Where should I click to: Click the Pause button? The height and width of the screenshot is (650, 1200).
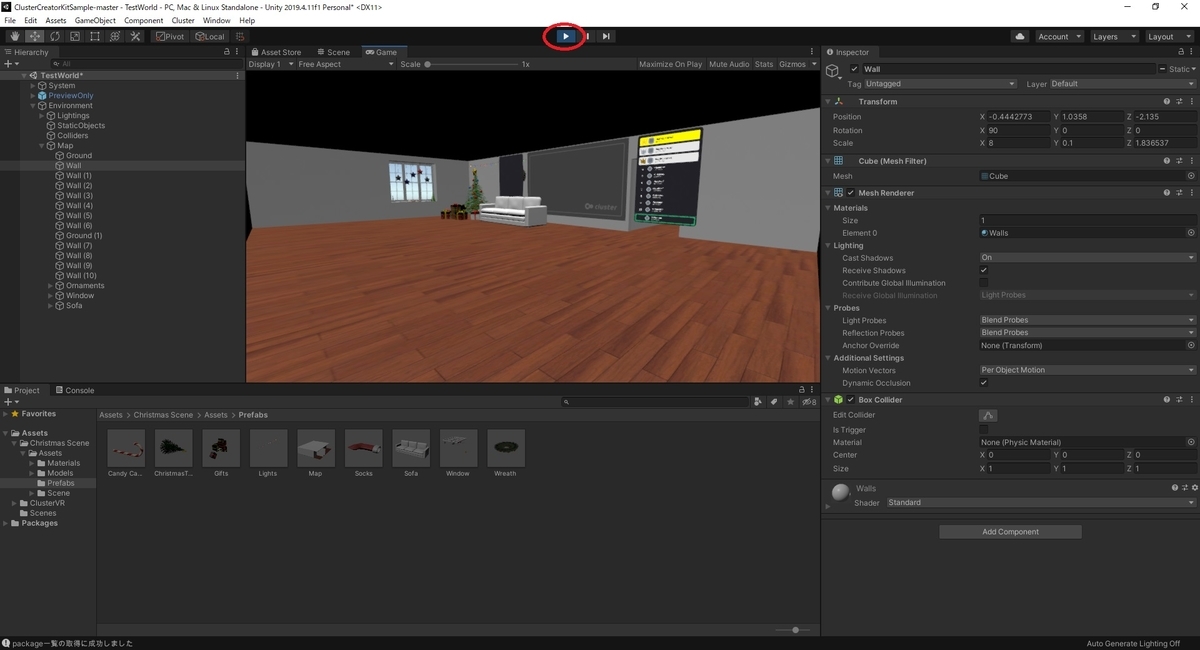tap(587, 36)
